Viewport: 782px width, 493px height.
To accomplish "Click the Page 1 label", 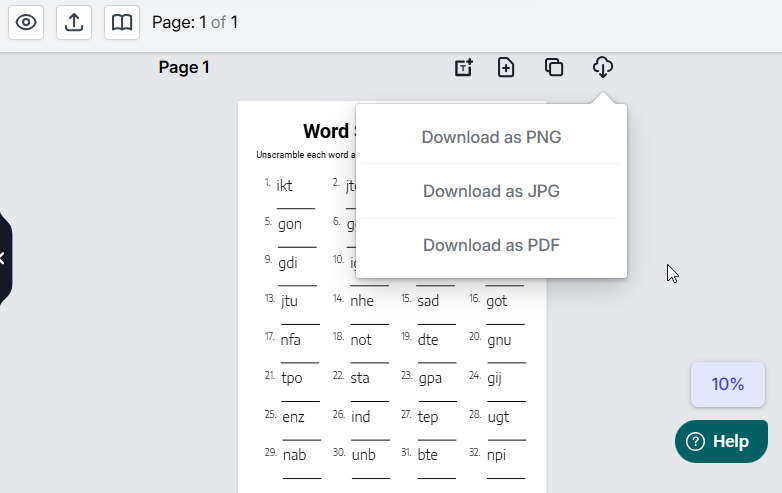I will click(184, 68).
